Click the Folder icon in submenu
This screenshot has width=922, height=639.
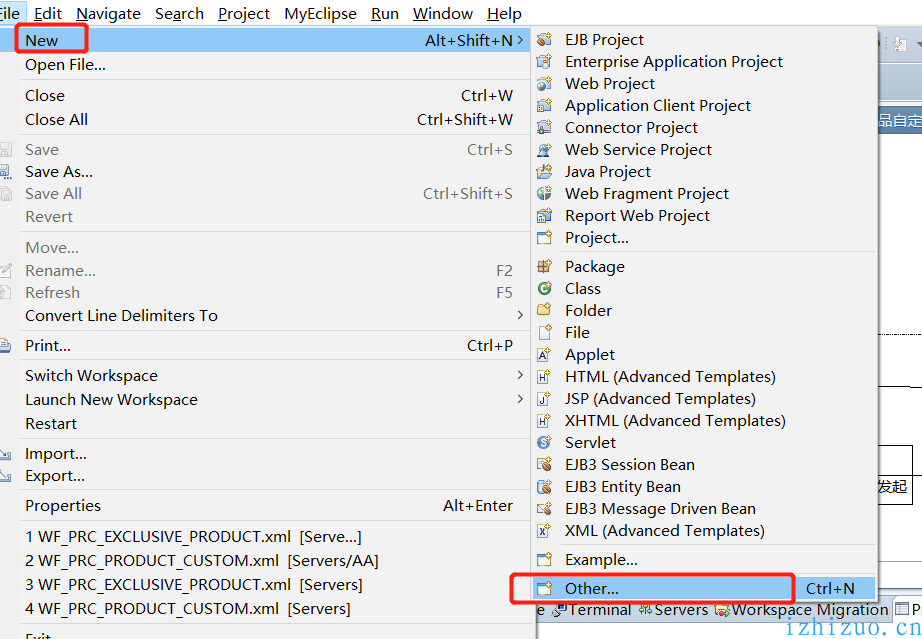point(544,310)
